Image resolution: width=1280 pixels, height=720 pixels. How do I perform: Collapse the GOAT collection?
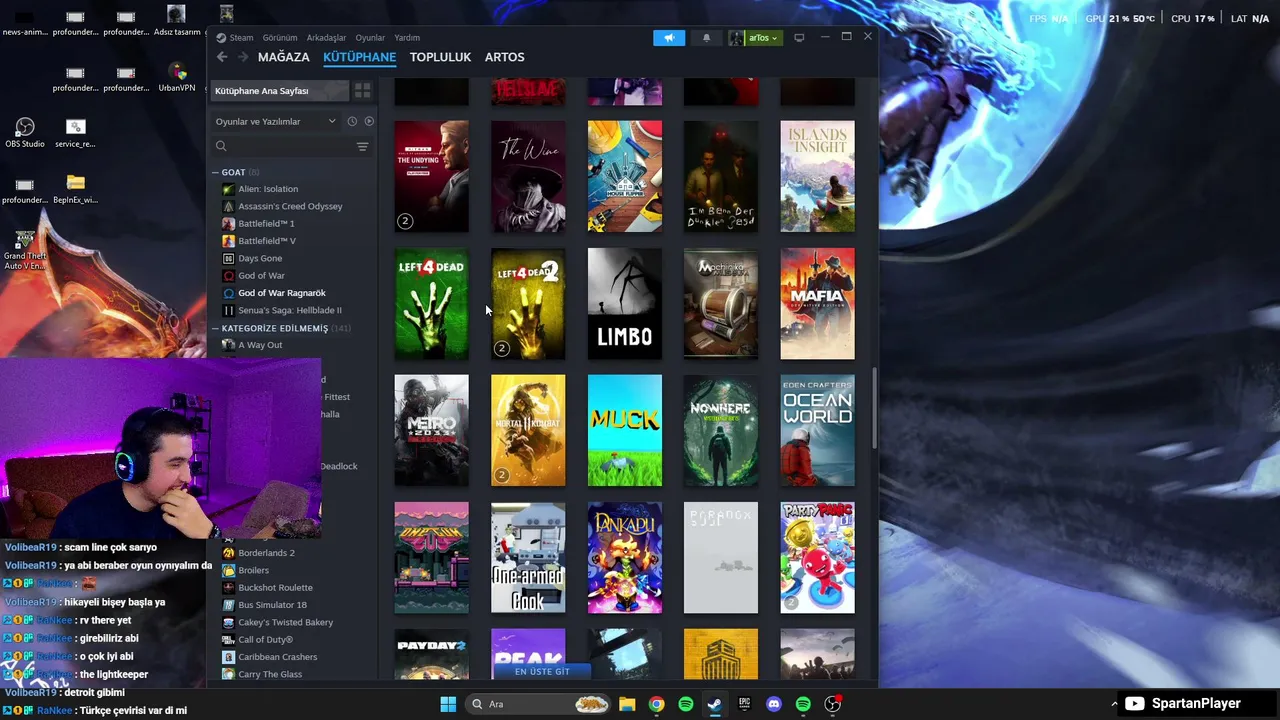coord(215,172)
